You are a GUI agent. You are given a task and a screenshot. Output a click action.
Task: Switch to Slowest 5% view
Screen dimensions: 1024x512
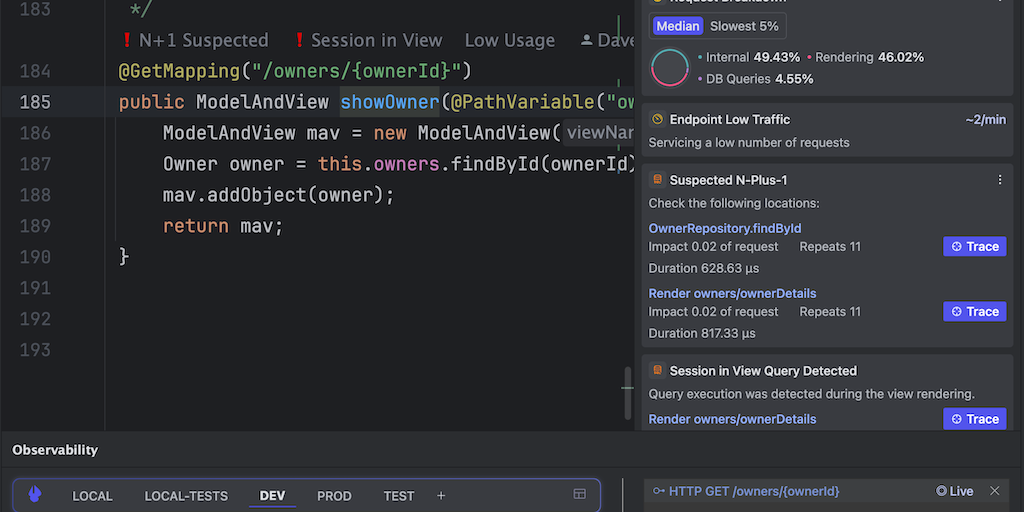(744, 26)
